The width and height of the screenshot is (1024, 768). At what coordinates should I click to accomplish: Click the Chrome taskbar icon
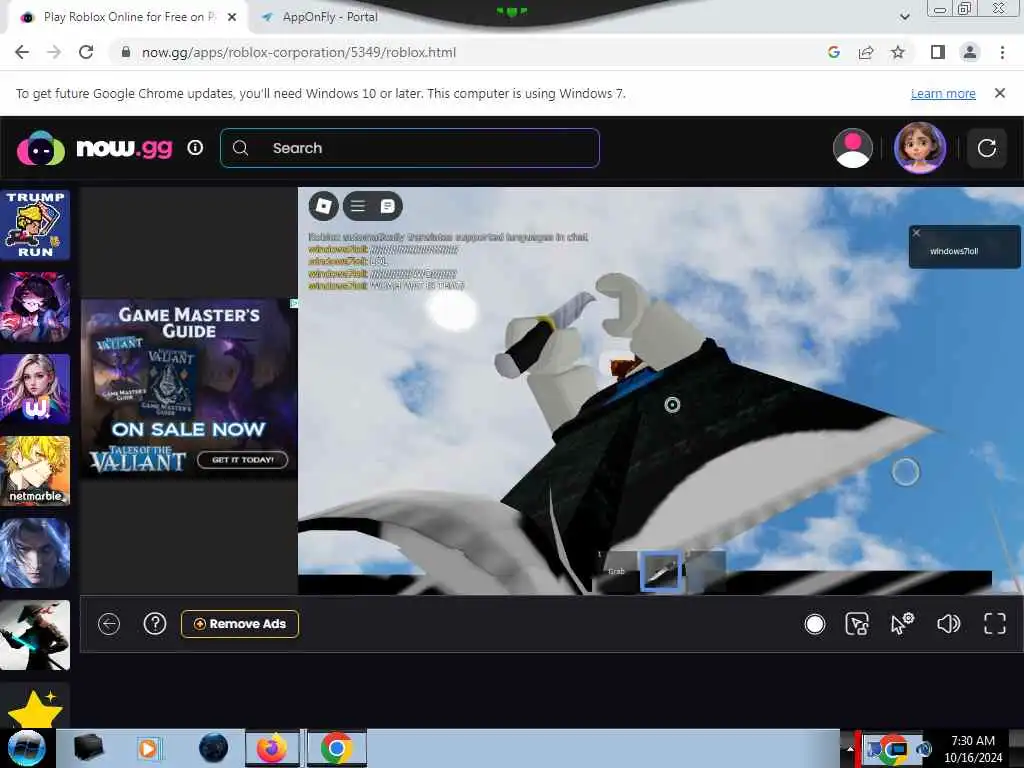pyautogui.click(x=336, y=748)
